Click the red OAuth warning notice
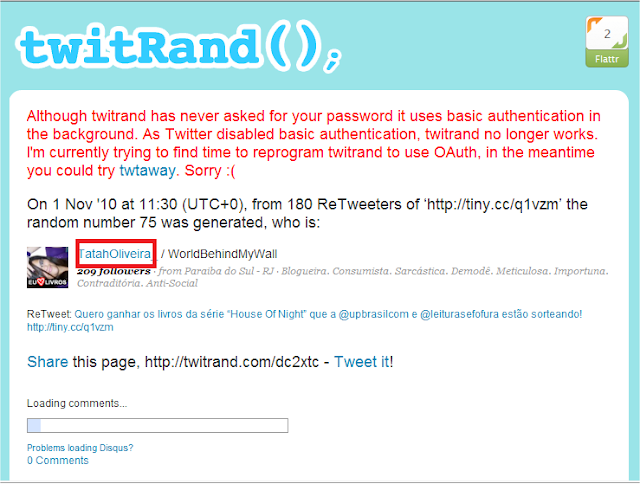 point(313,143)
